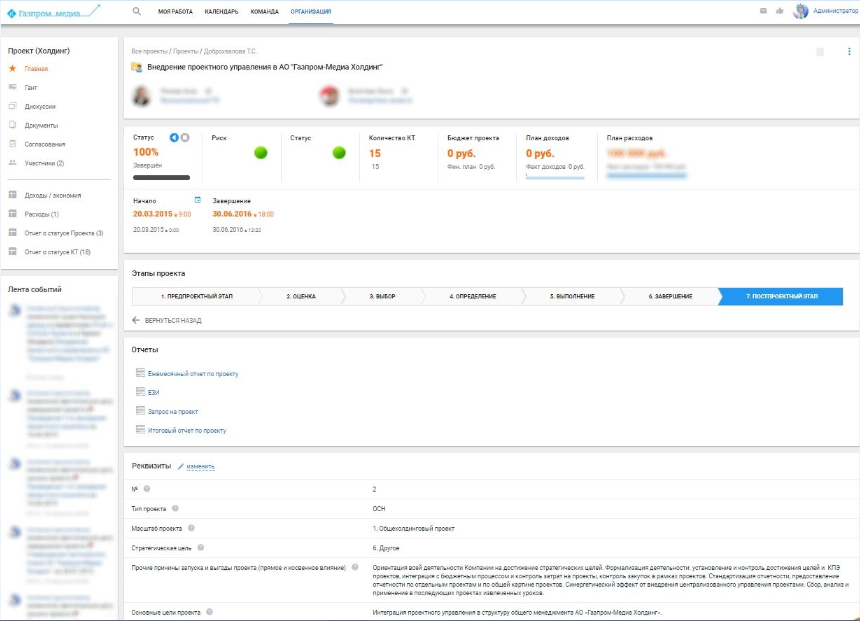The height and width of the screenshot is (621, 860).
Task: Open Гант view from sidebar
Action: pos(31,88)
